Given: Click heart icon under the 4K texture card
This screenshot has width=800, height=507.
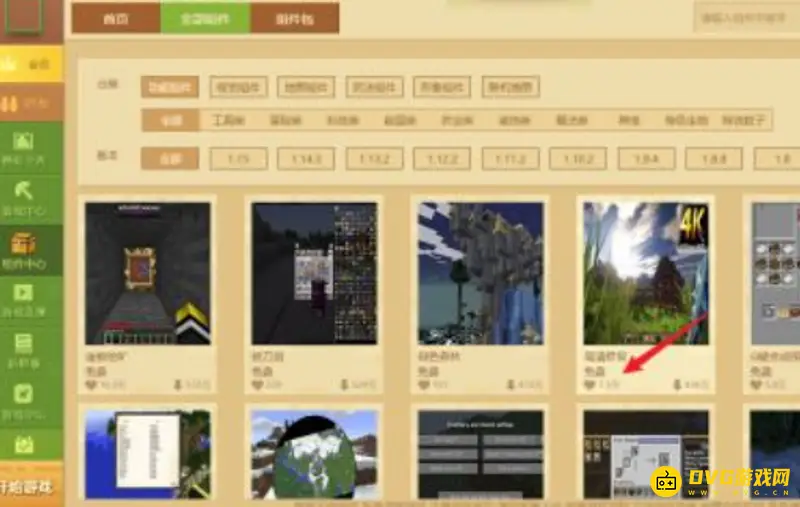Looking at the screenshot, I should point(589,384).
